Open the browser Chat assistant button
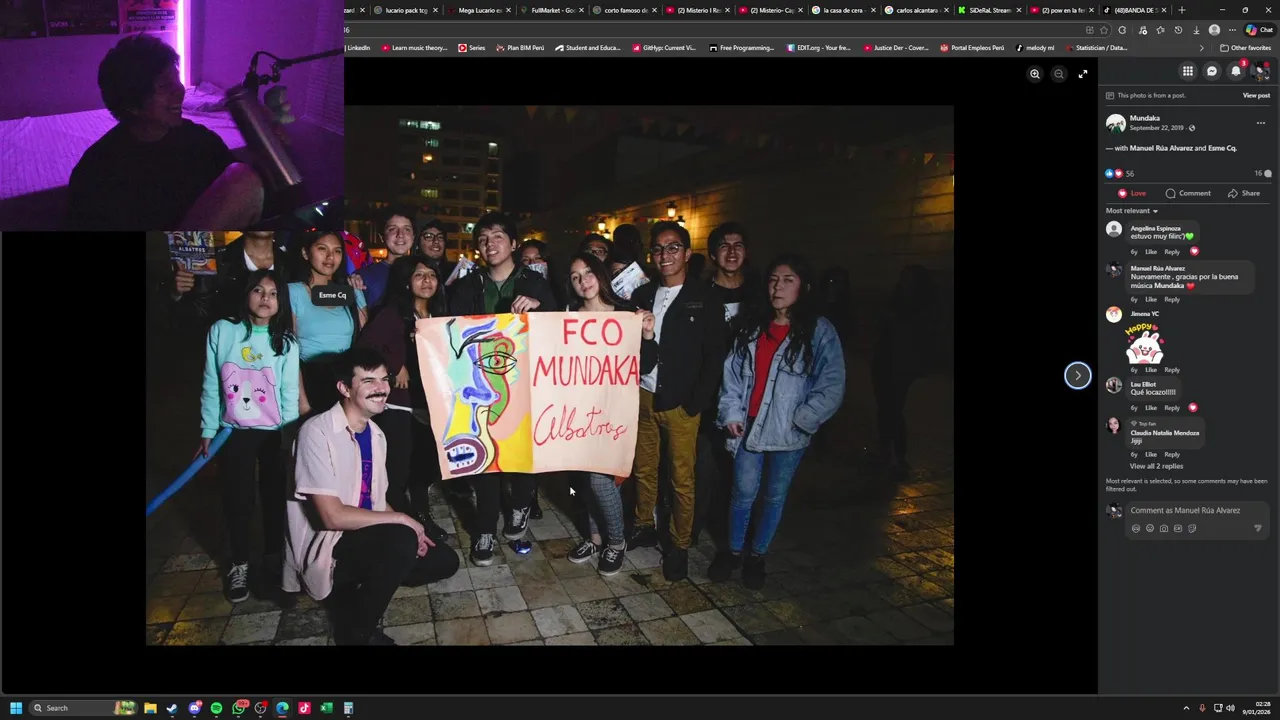This screenshot has width=1280, height=720. (x=1259, y=30)
